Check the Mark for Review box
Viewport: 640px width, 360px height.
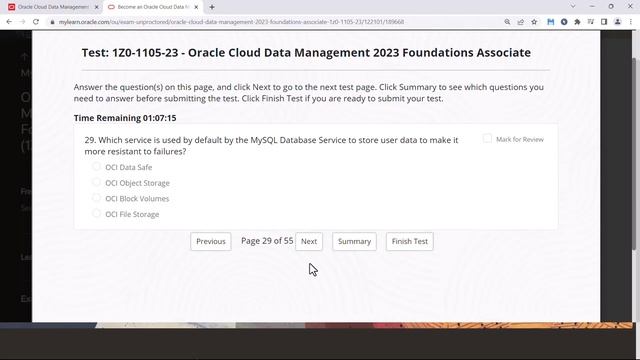(487, 138)
